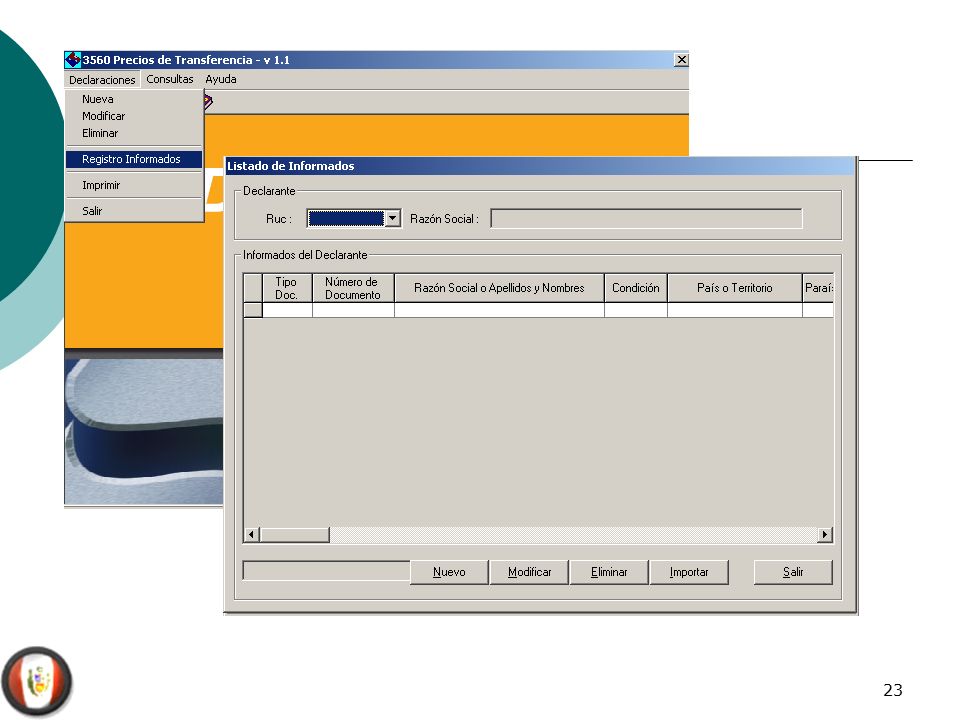Click the Modificar button in Listado de Informados
Viewport: 960px width, 720px height.
(529, 572)
